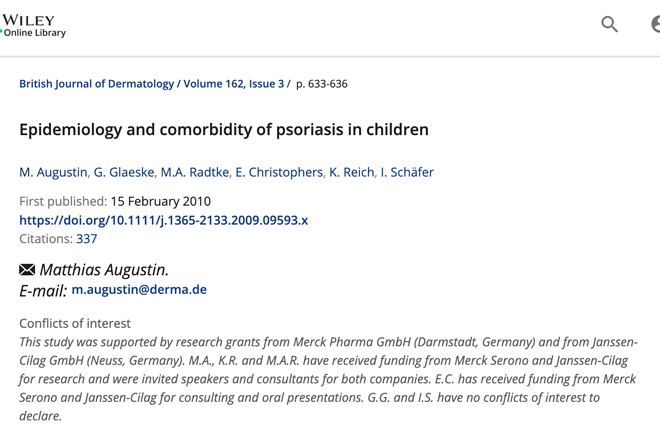660x440 pixels.
Task: Click the envelope icon beside Matthias Augustin
Action: click(x=27, y=269)
